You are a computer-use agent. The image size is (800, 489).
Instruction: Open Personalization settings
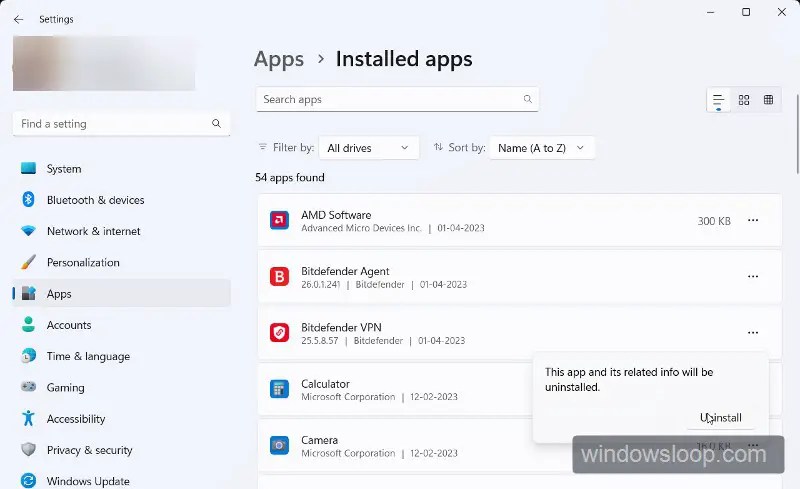[x=121, y=262]
